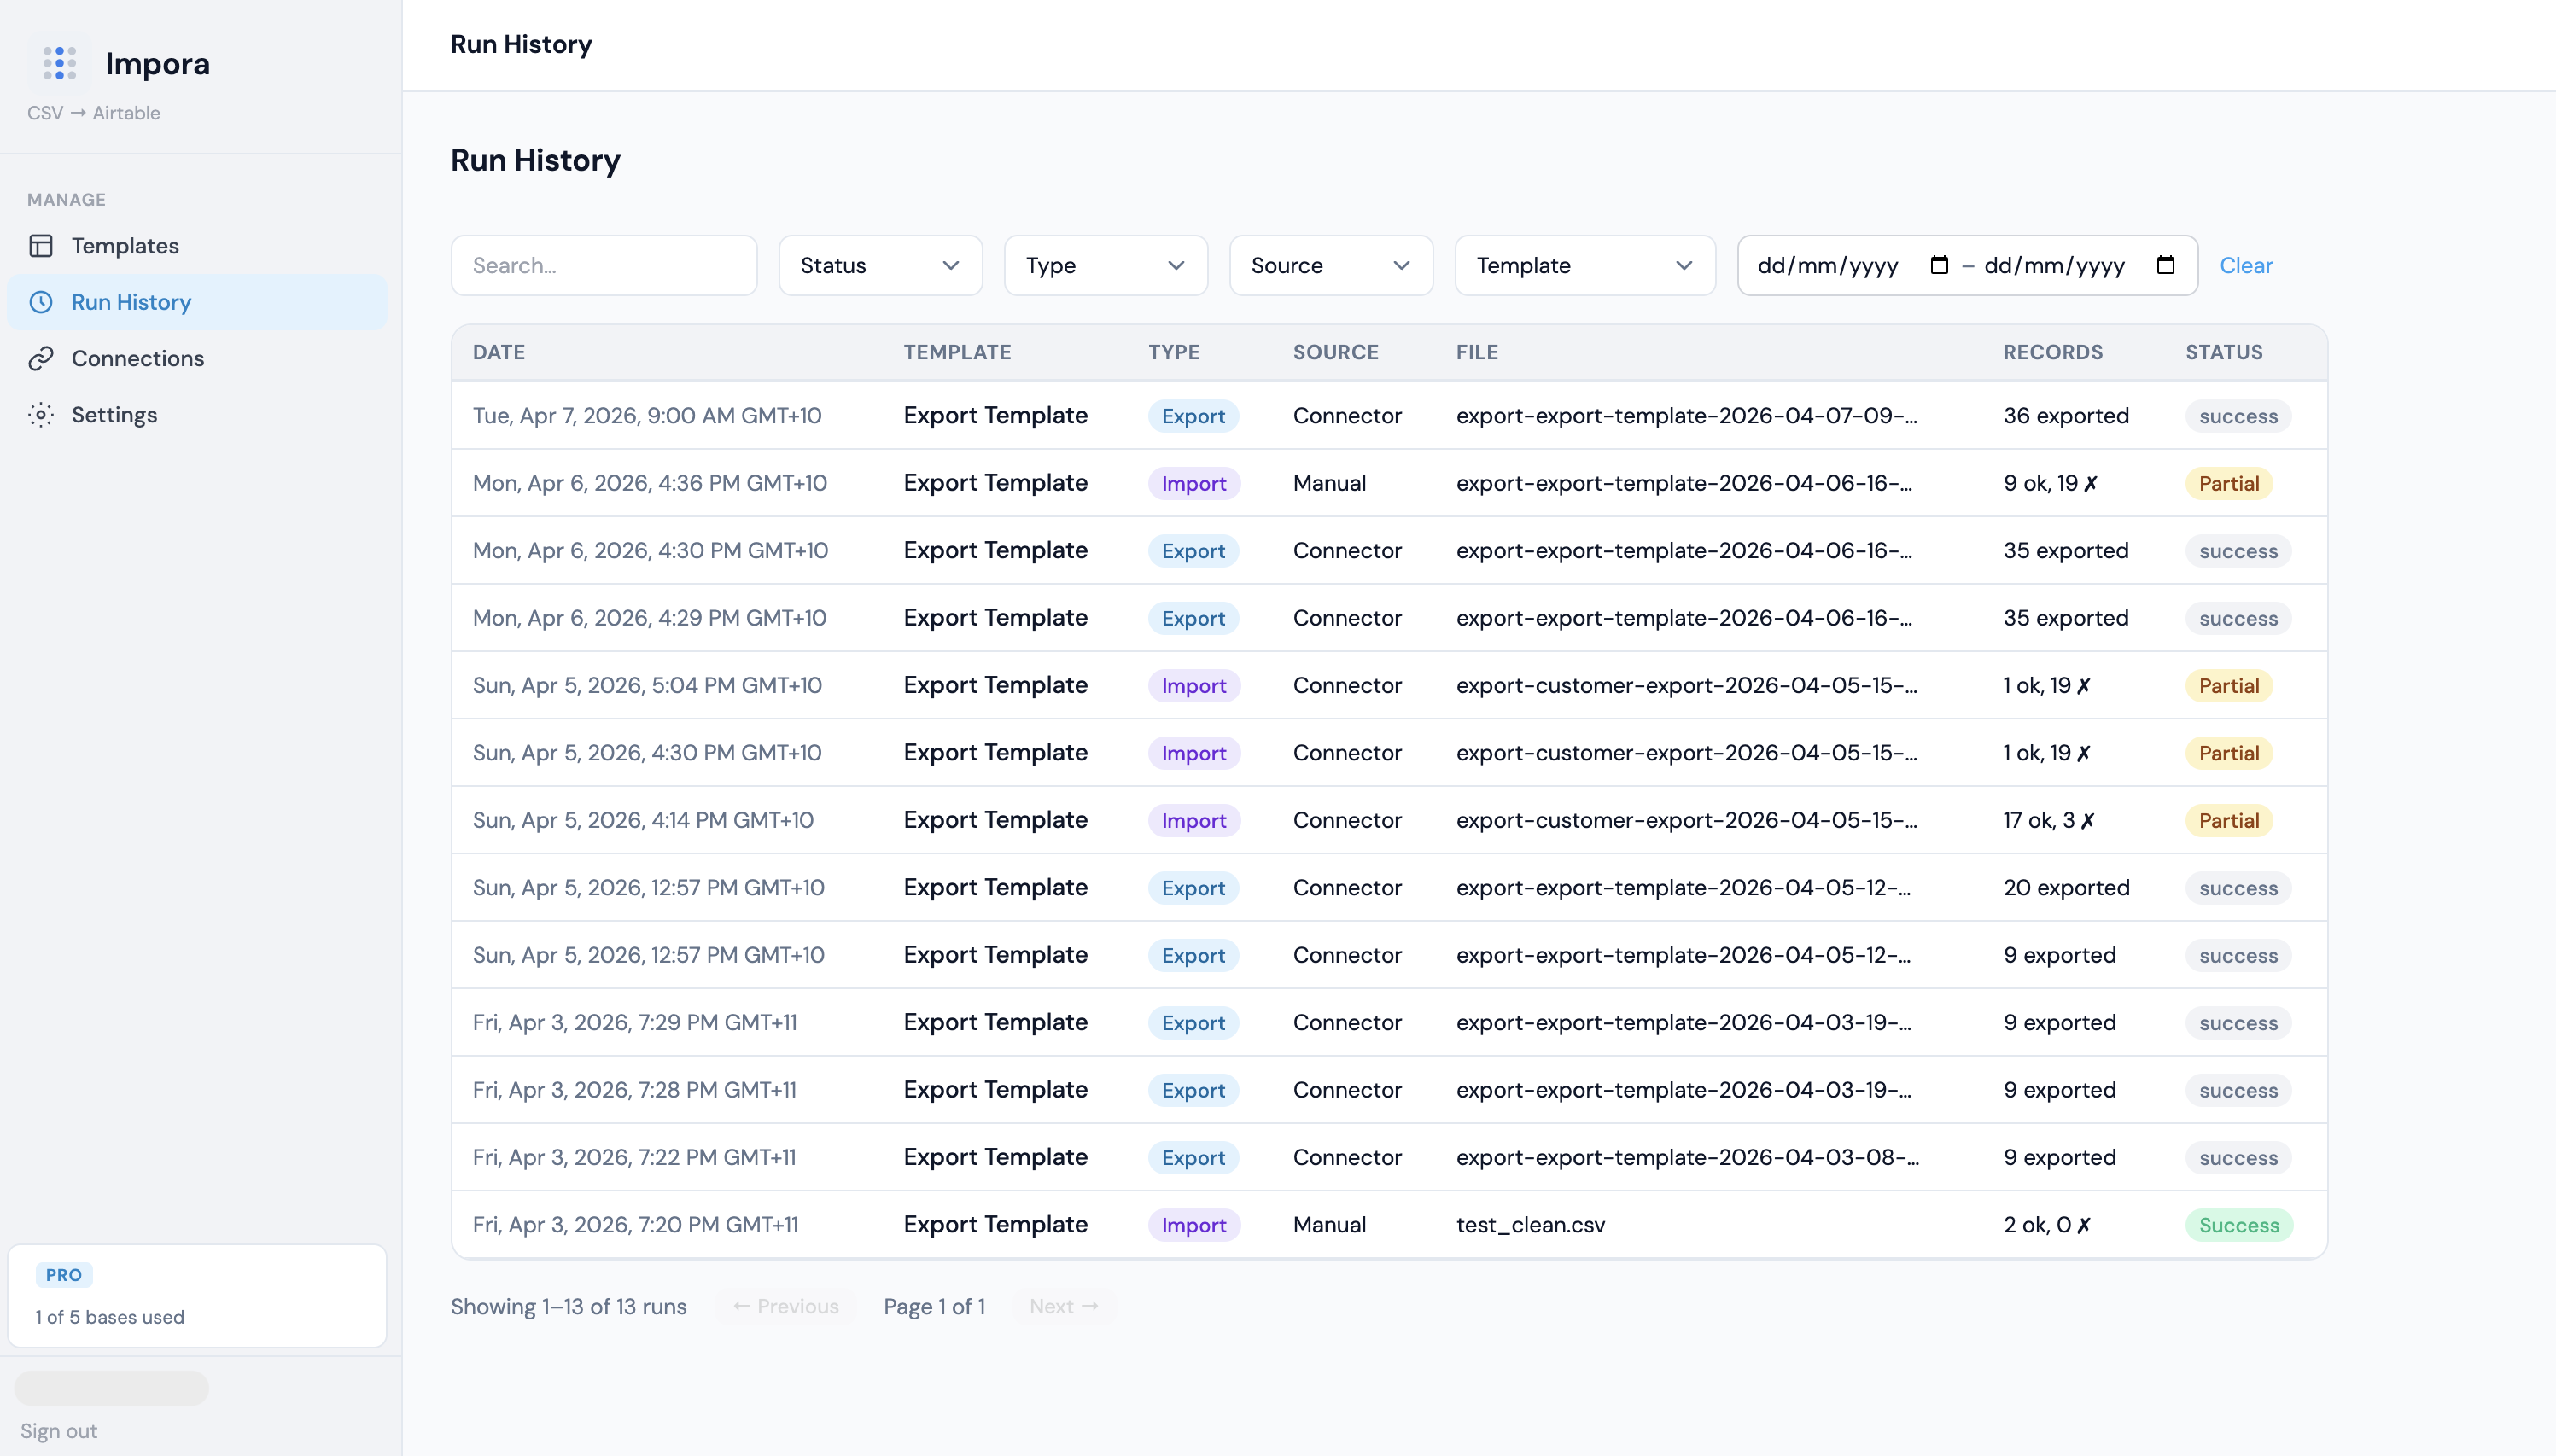The height and width of the screenshot is (1456, 2556).
Task: Open the Mon, Apr 6, 4:36 PM run
Action: pyautogui.click(x=1389, y=483)
